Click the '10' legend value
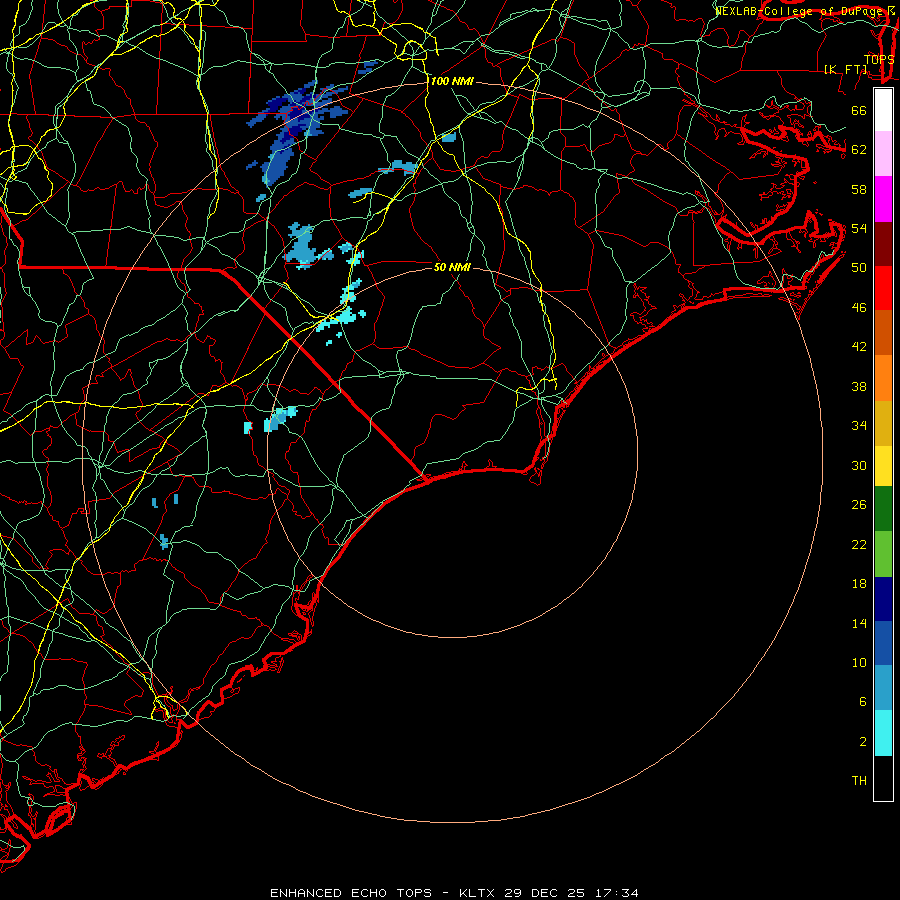The height and width of the screenshot is (900, 900). click(x=859, y=662)
